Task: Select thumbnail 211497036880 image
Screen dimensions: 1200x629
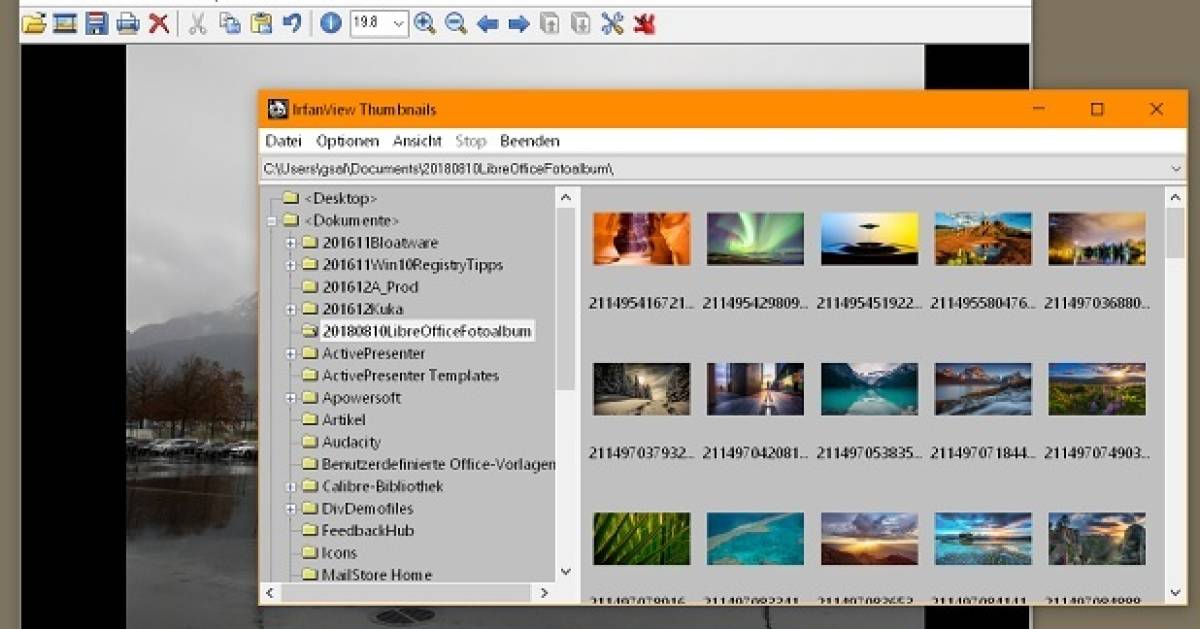Action: pyautogui.click(x=1097, y=238)
